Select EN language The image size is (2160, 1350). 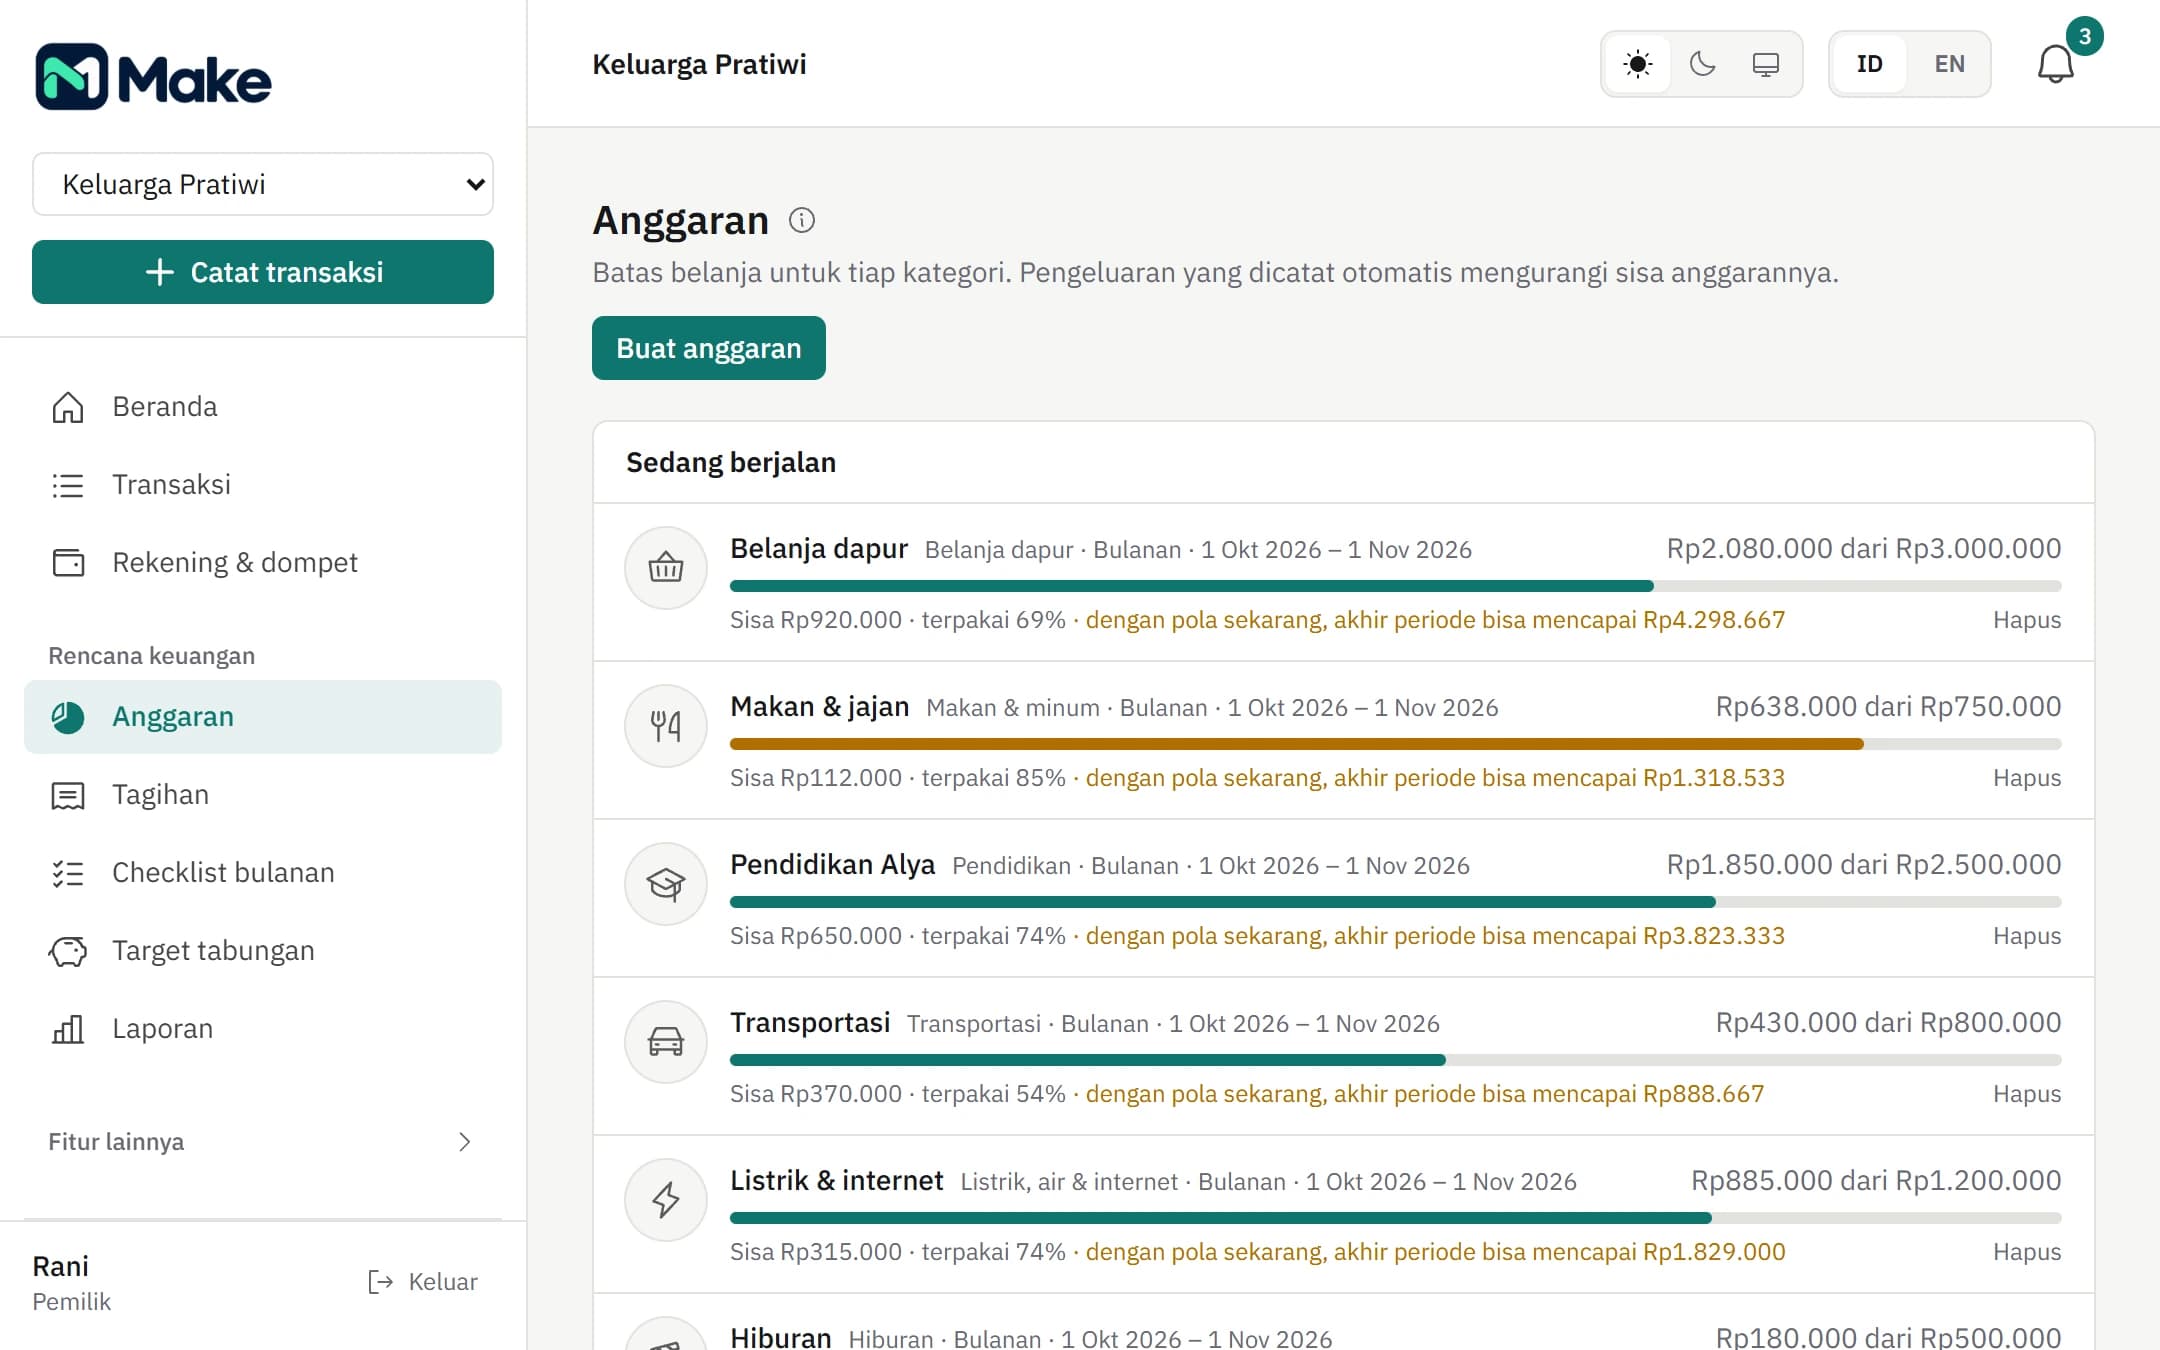[1950, 64]
